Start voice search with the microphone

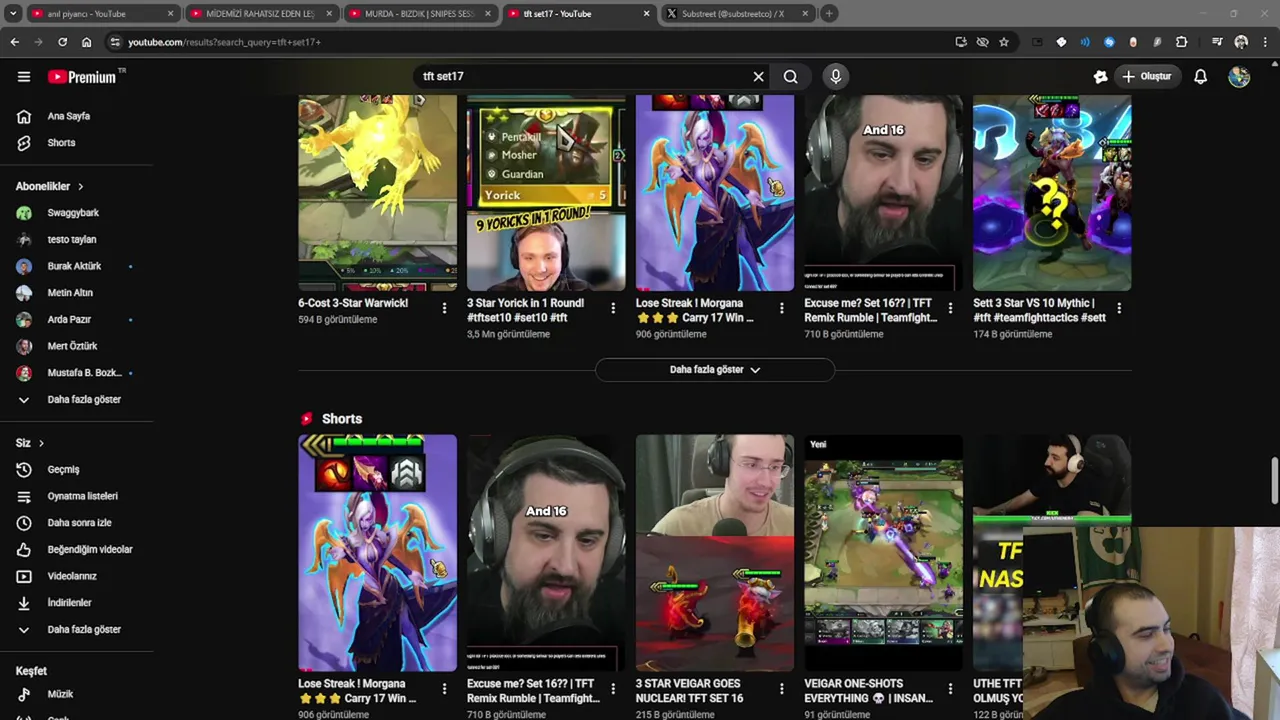tap(836, 76)
